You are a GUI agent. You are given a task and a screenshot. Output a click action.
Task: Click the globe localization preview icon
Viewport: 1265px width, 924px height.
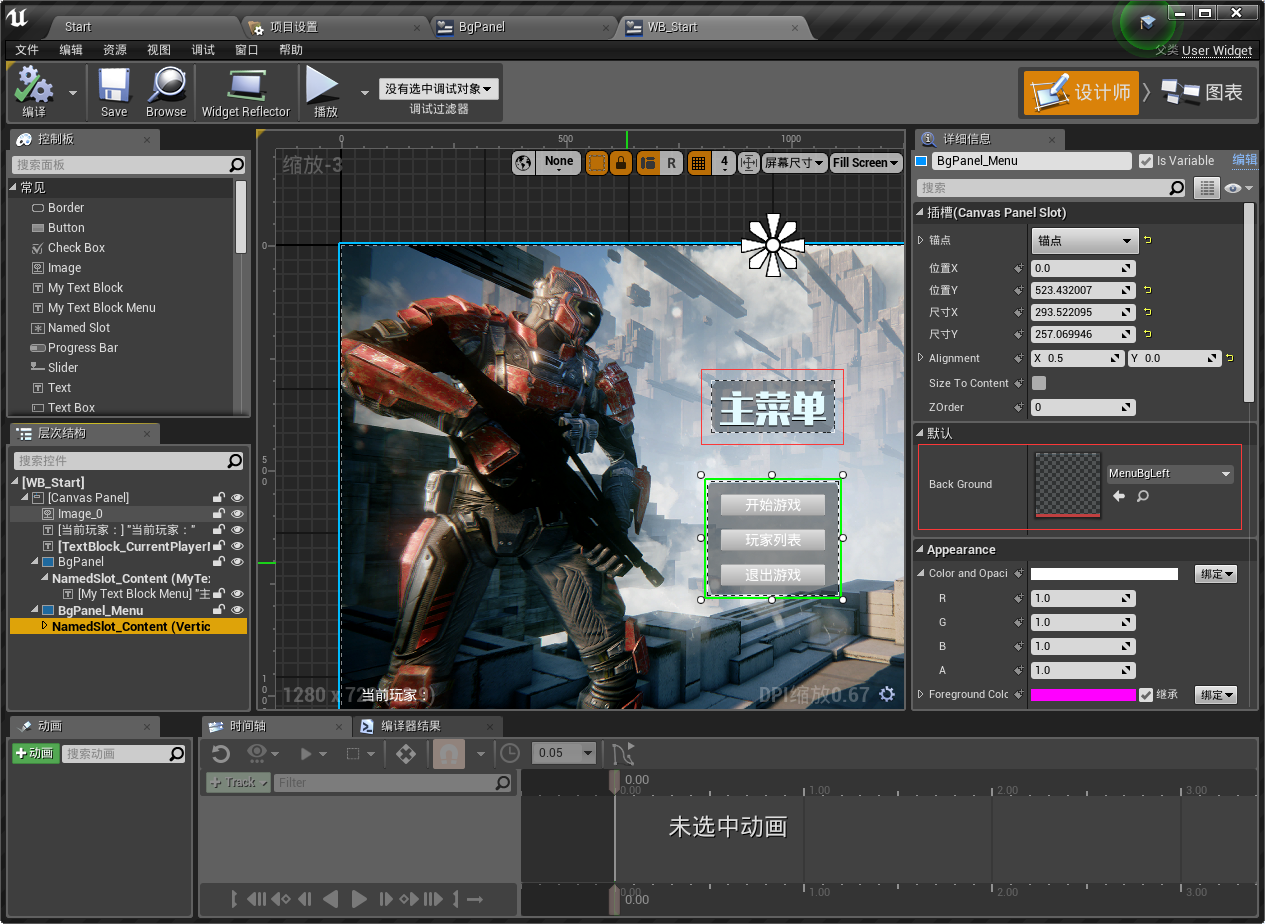(x=524, y=162)
